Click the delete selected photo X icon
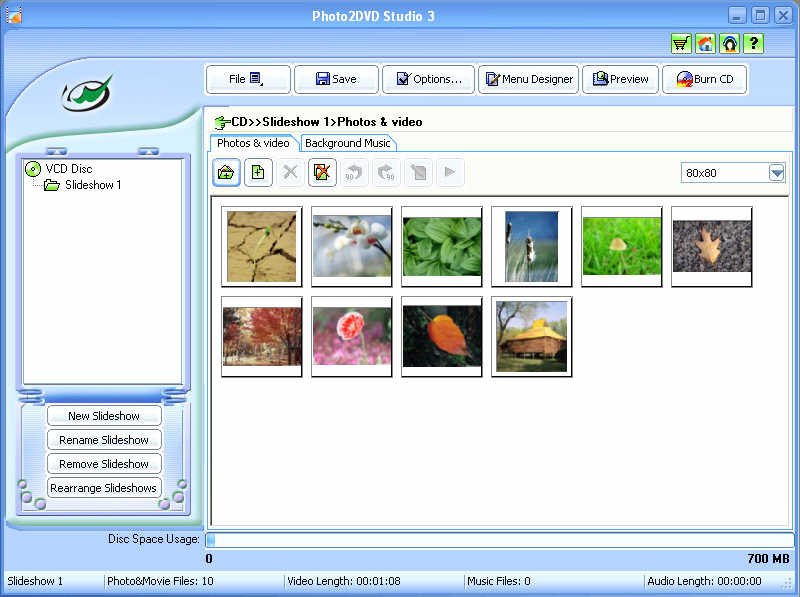 click(290, 172)
